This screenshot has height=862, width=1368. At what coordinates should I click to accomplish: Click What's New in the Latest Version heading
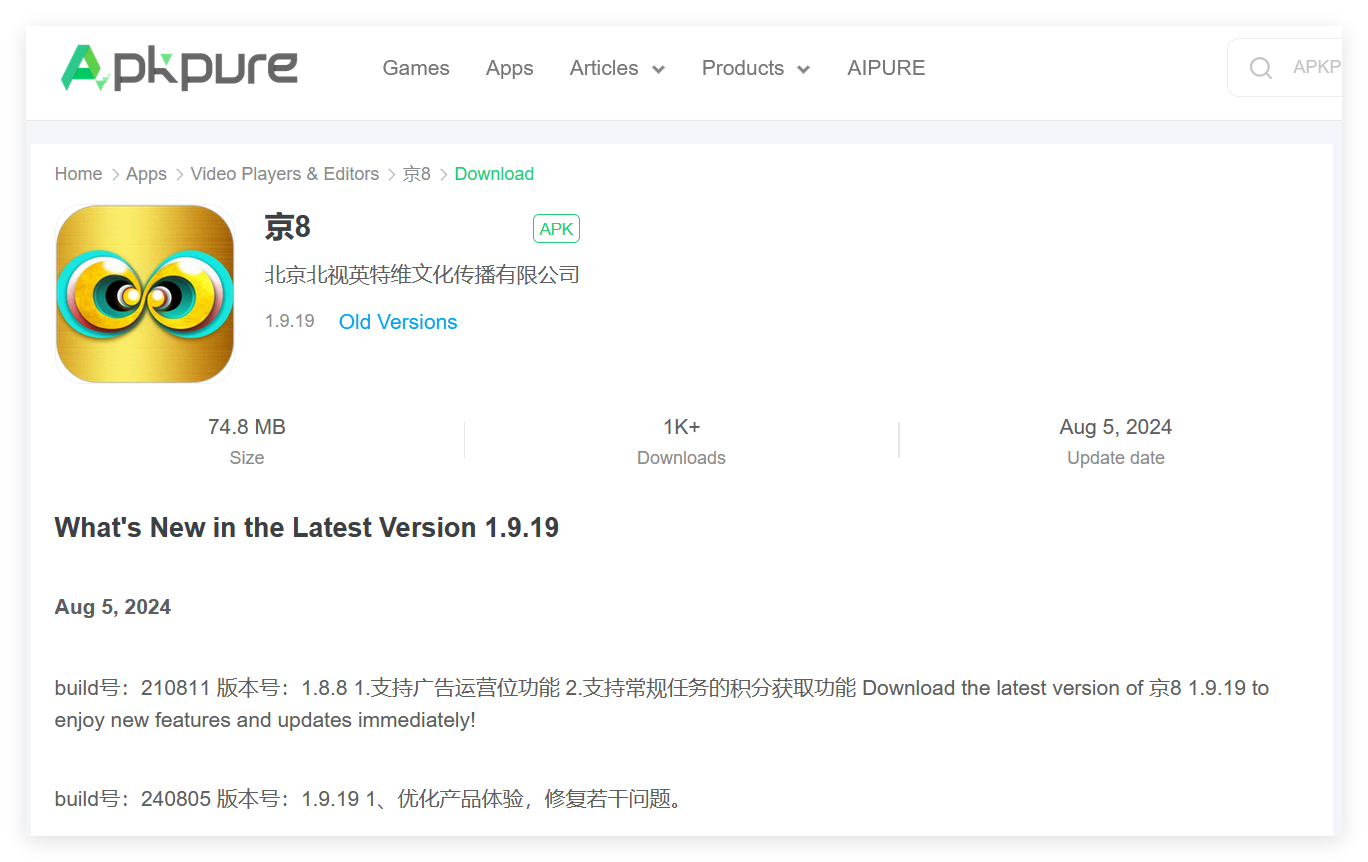(307, 528)
